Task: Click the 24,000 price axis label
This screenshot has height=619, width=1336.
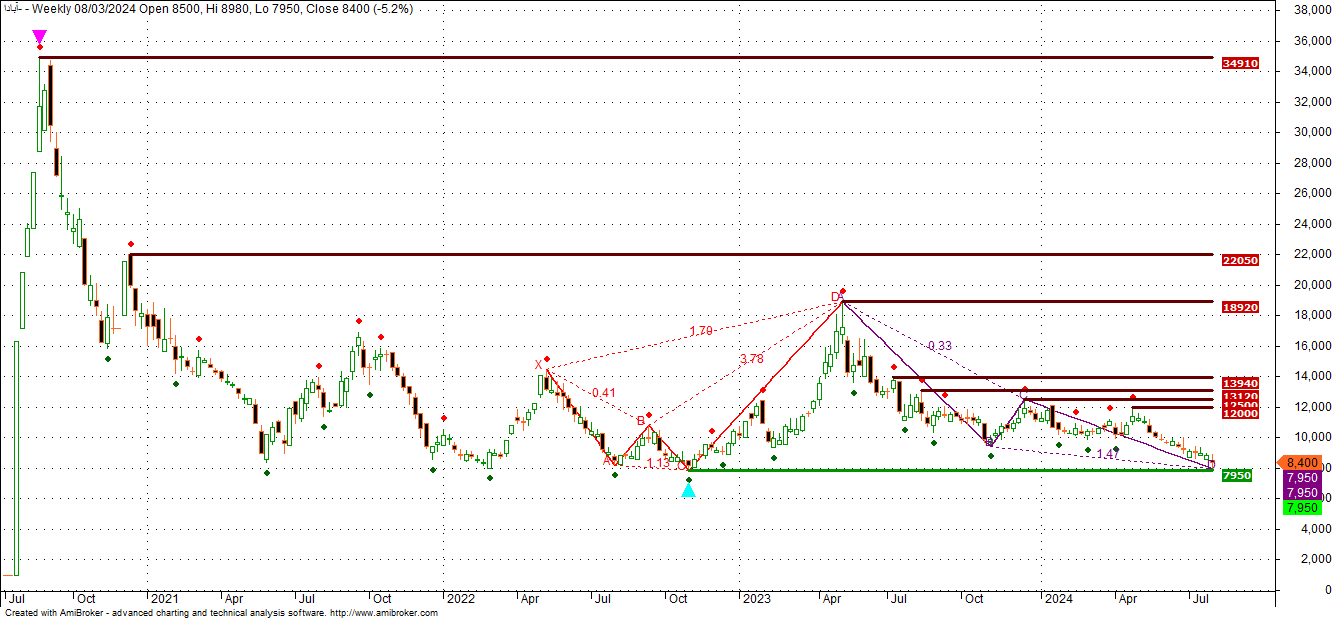Action: pos(1313,224)
